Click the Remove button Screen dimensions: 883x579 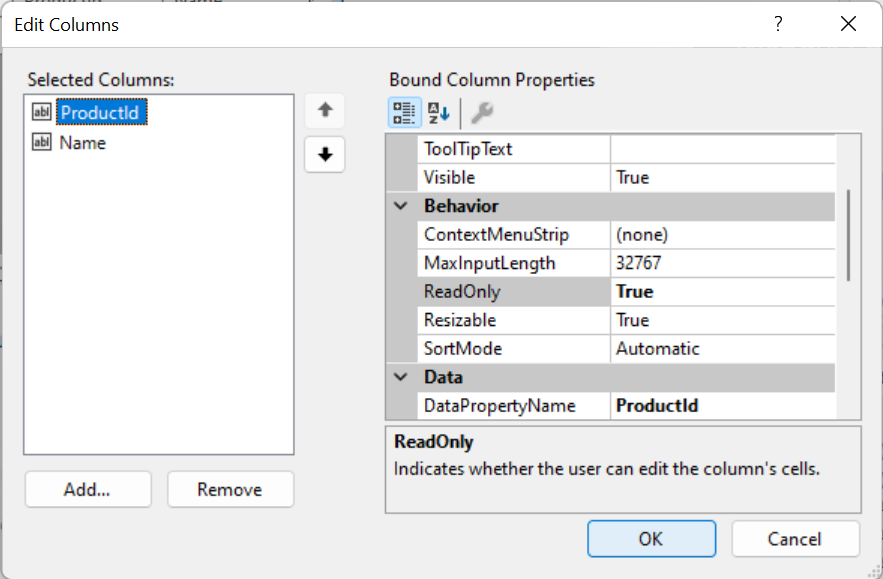pyautogui.click(x=230, y=489)
